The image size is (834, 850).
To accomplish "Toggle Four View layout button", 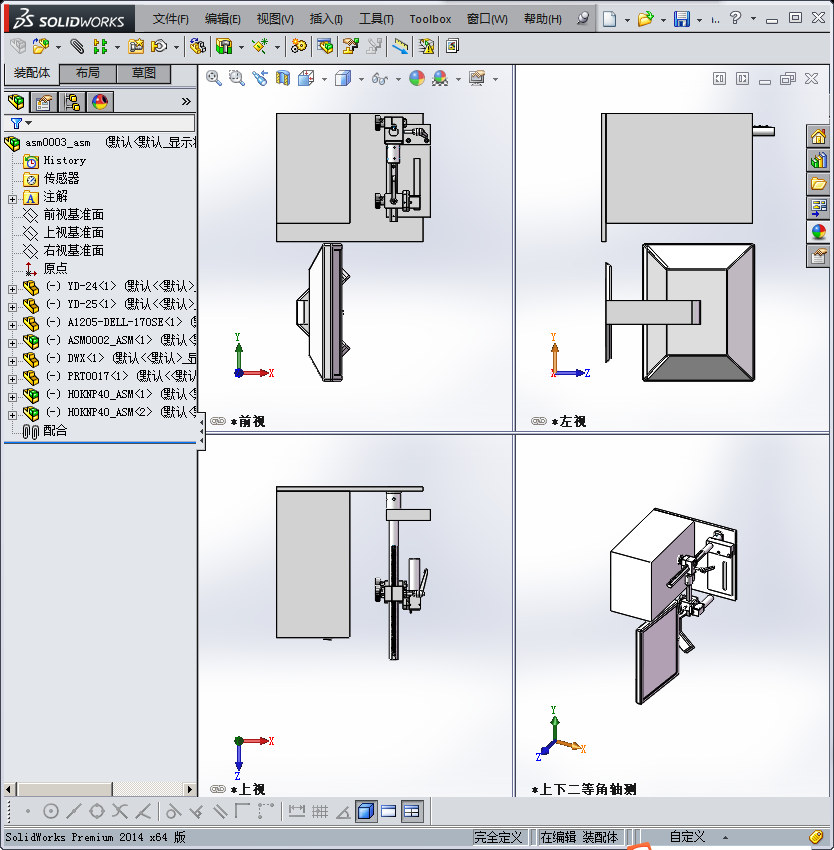I will tap(412, 811).
